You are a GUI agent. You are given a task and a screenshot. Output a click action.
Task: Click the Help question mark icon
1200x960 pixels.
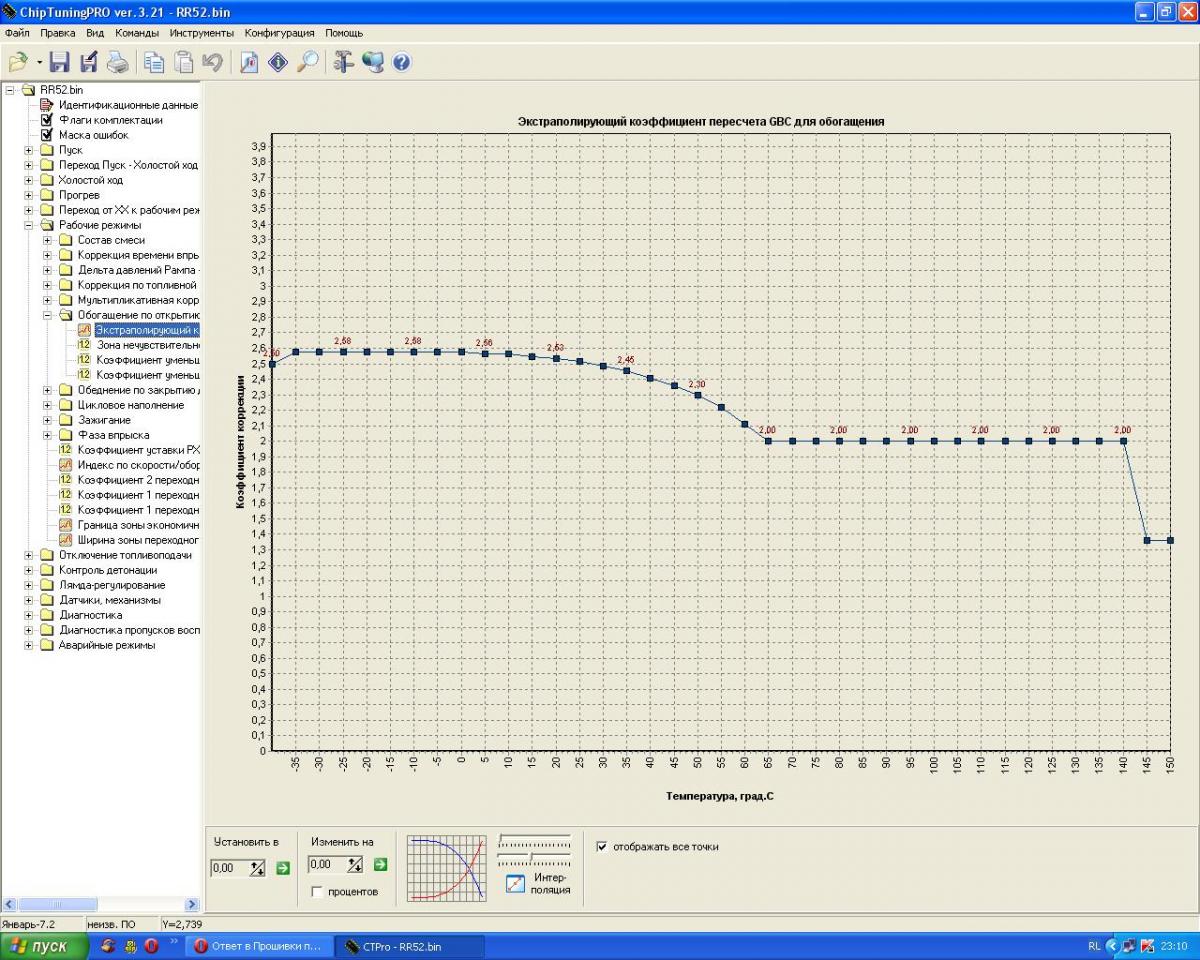pos(401,62)
